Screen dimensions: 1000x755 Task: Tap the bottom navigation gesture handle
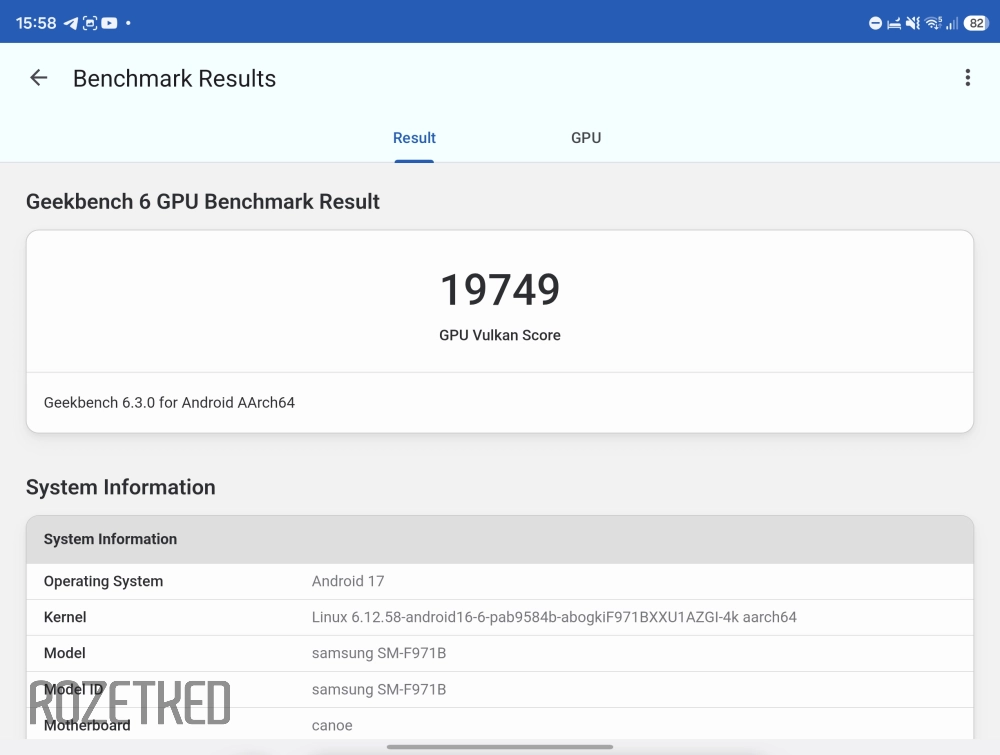tap(500, 747)
